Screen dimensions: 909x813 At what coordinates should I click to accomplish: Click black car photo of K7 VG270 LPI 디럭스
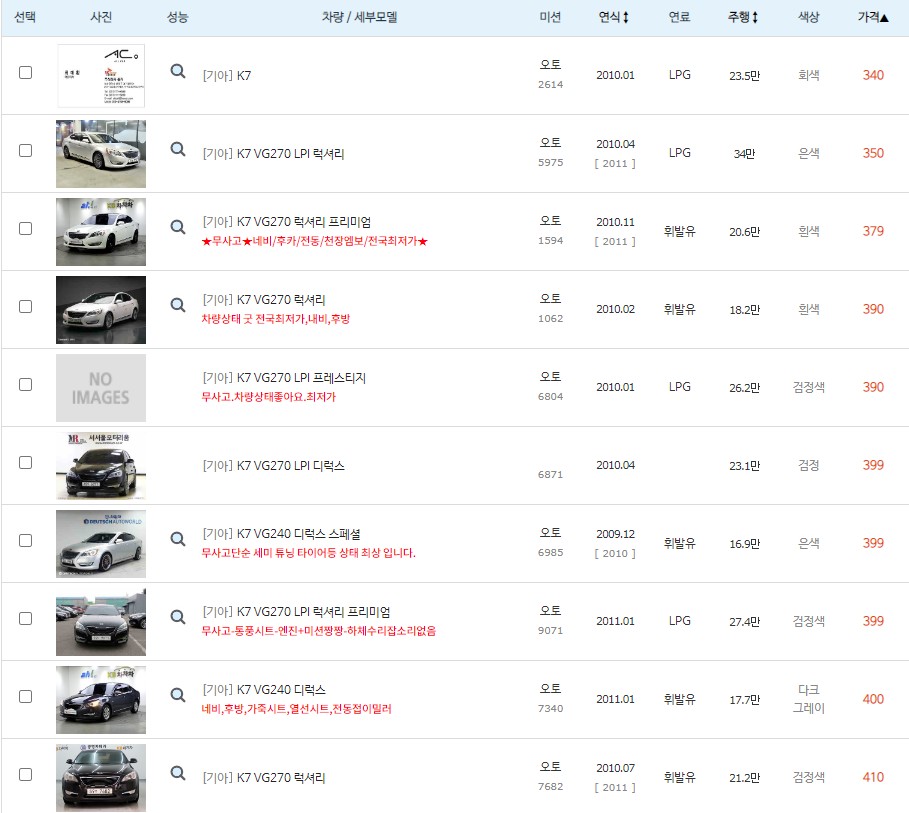pyautogui.click(x=101, y=466)
